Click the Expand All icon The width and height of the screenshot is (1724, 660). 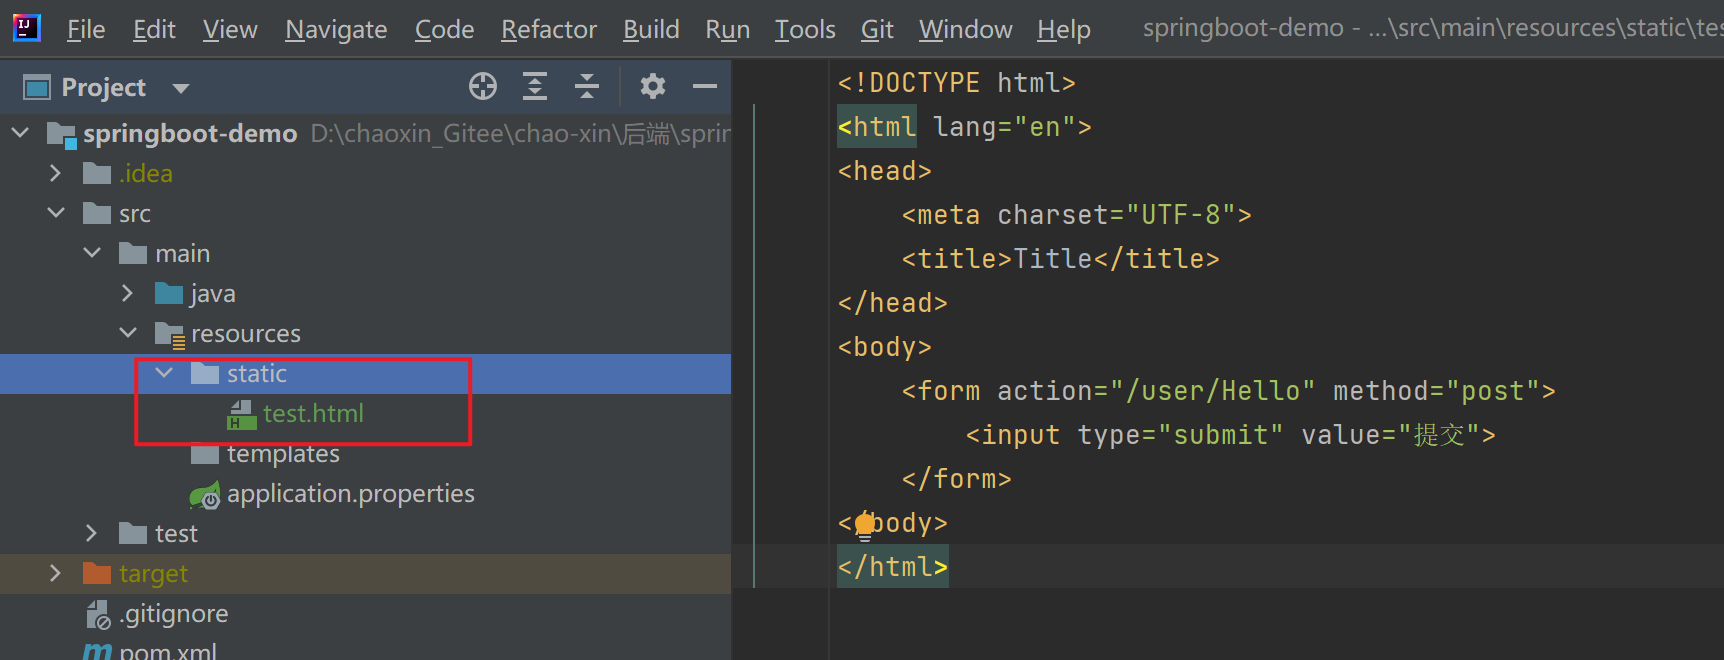coord(535,87)
